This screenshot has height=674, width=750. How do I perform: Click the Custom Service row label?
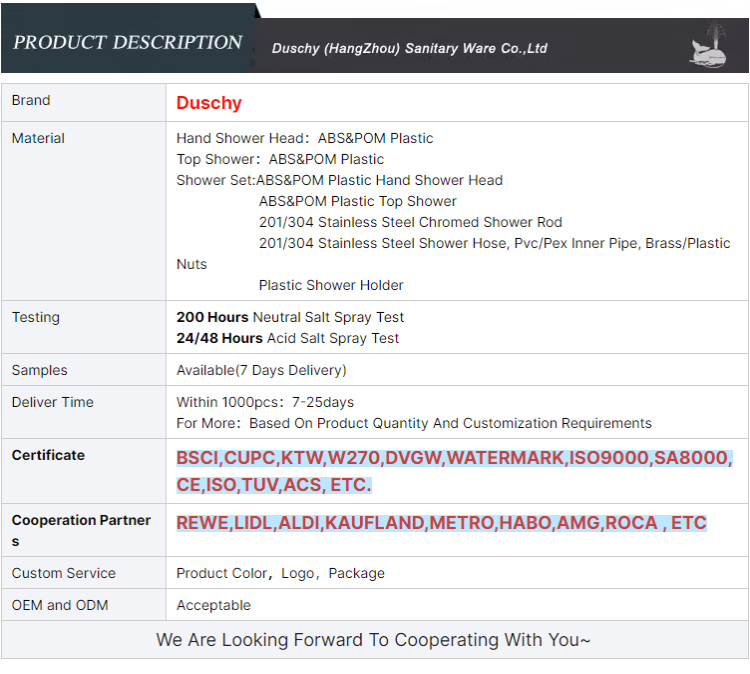(x=64, y=574)
